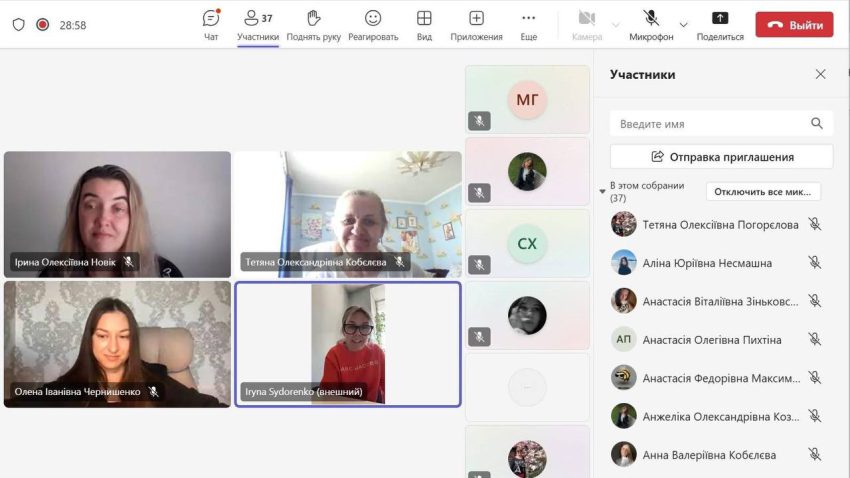Toggle the Камера camera button

(587, 25)
